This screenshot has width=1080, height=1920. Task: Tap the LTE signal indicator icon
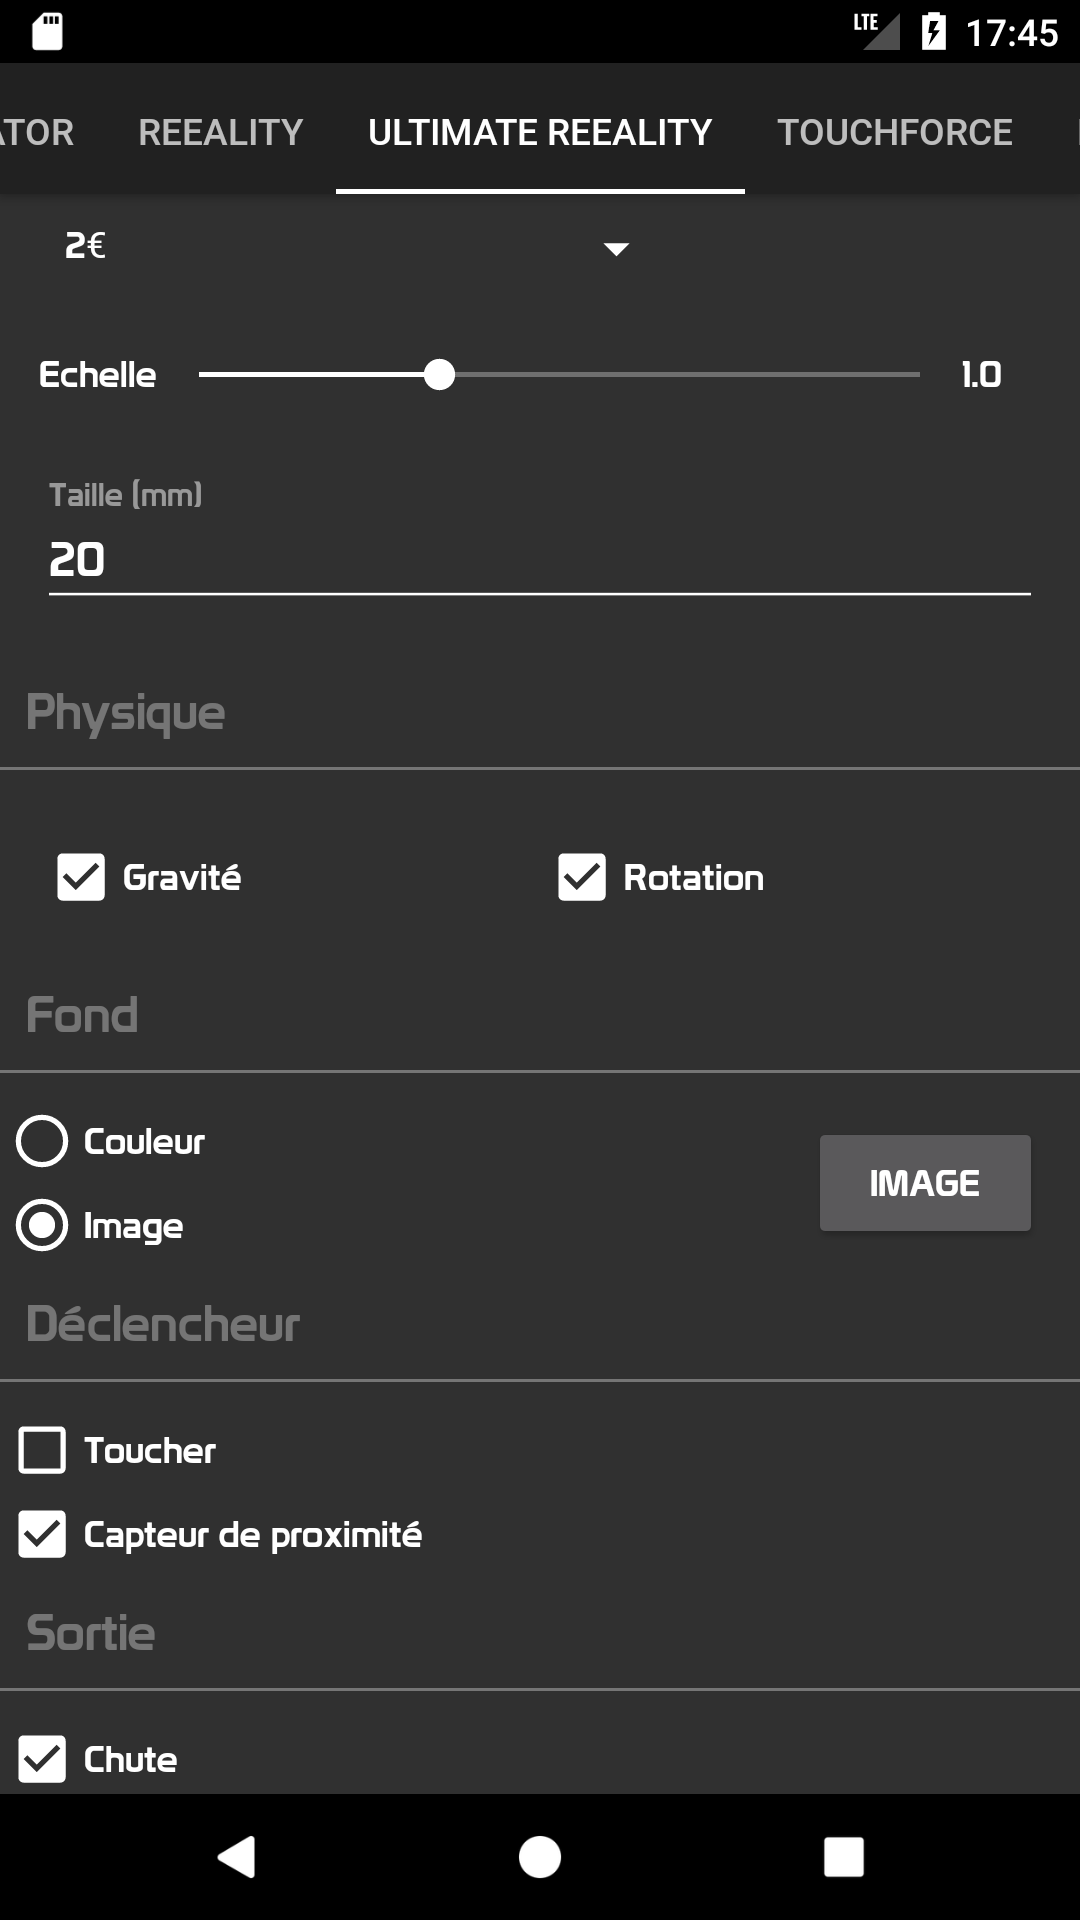coord(876,30)
